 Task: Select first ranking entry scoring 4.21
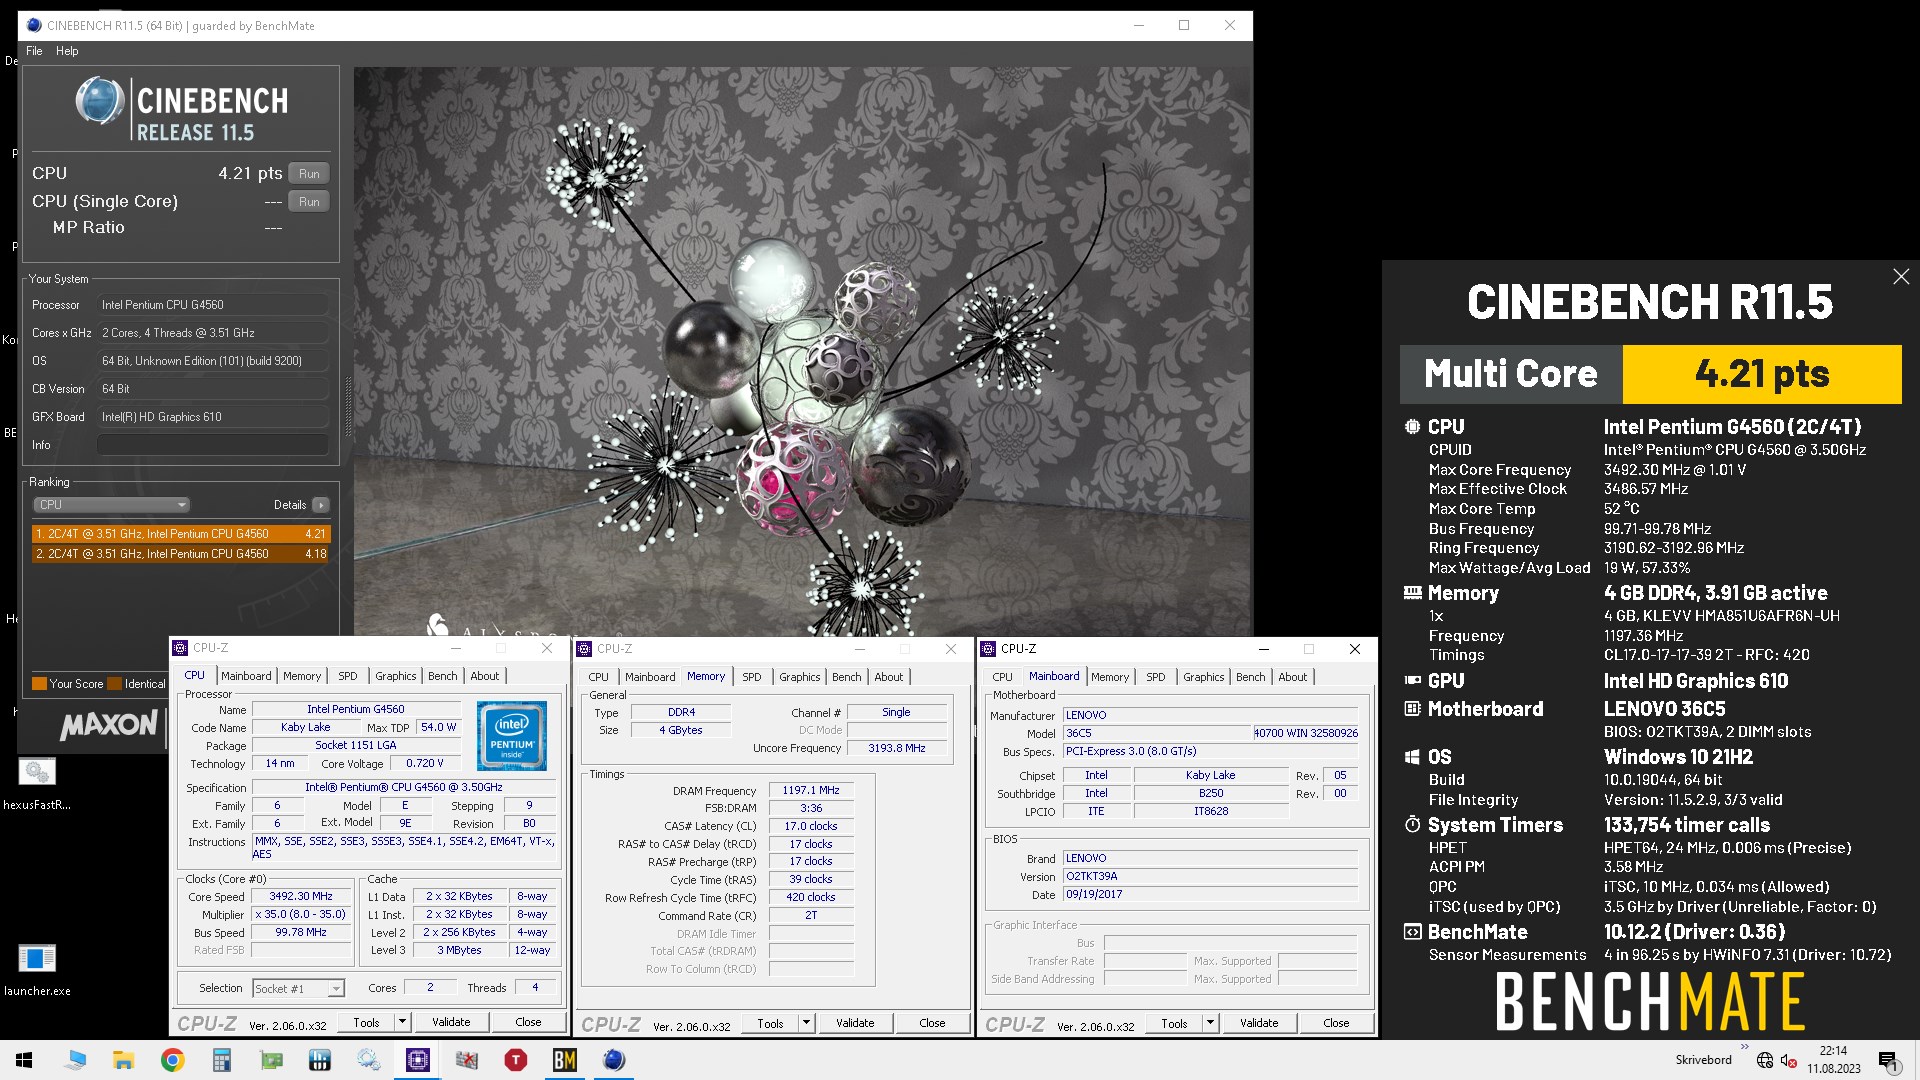coord(181,534)
